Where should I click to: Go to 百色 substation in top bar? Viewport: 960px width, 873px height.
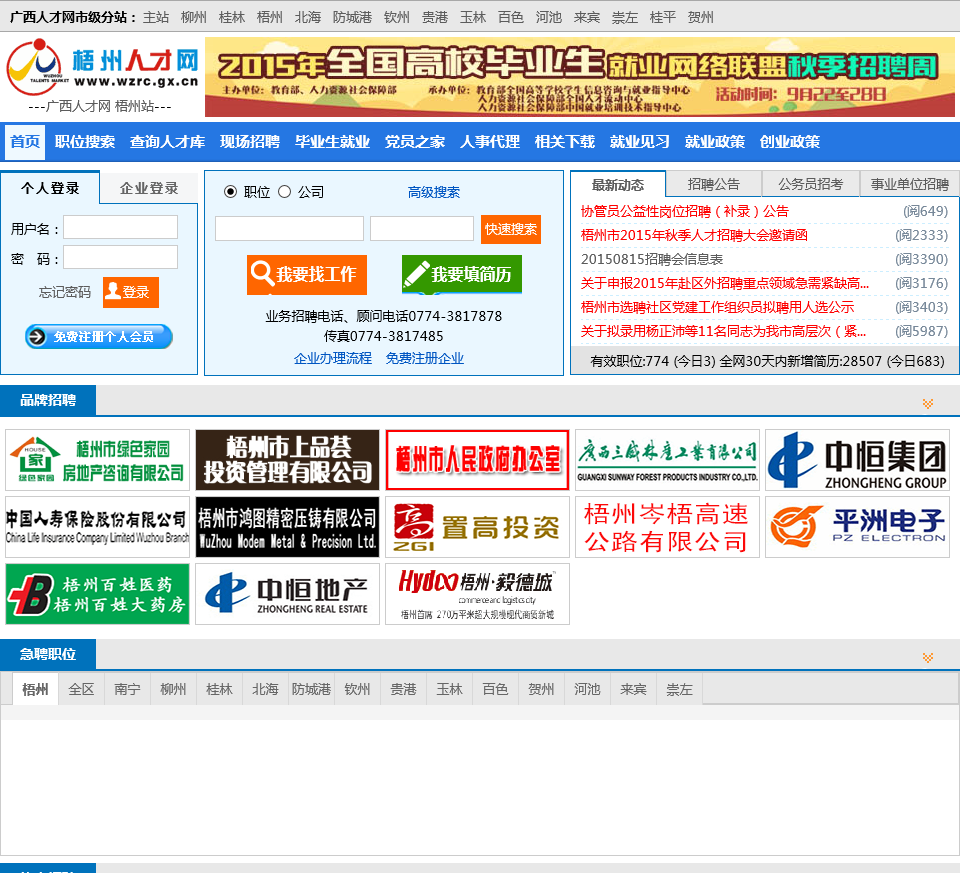point(511,17)
